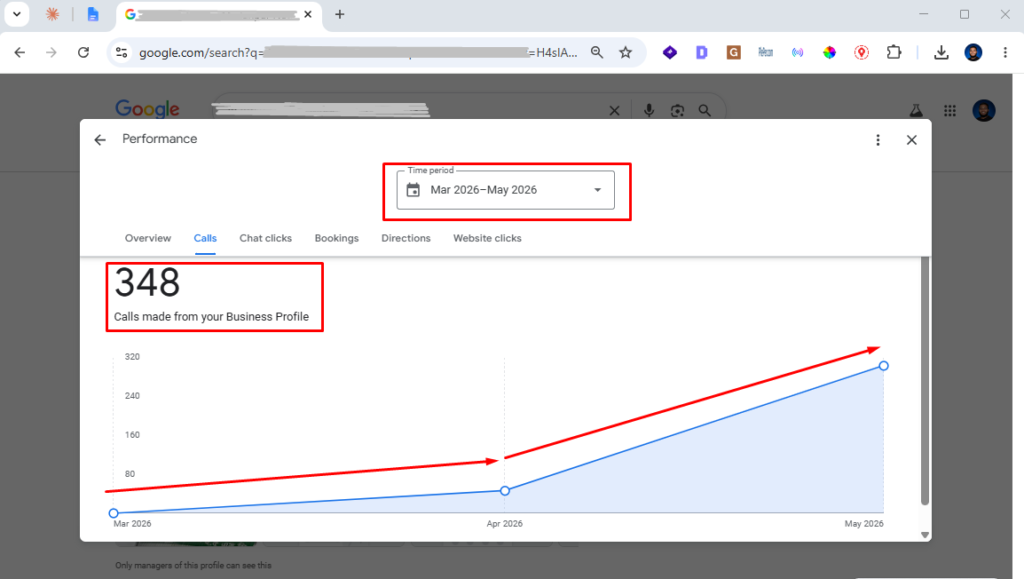1024x579 pixels.
Task: Open the downloads icon in toolbar
Action: tap(941, 52)
